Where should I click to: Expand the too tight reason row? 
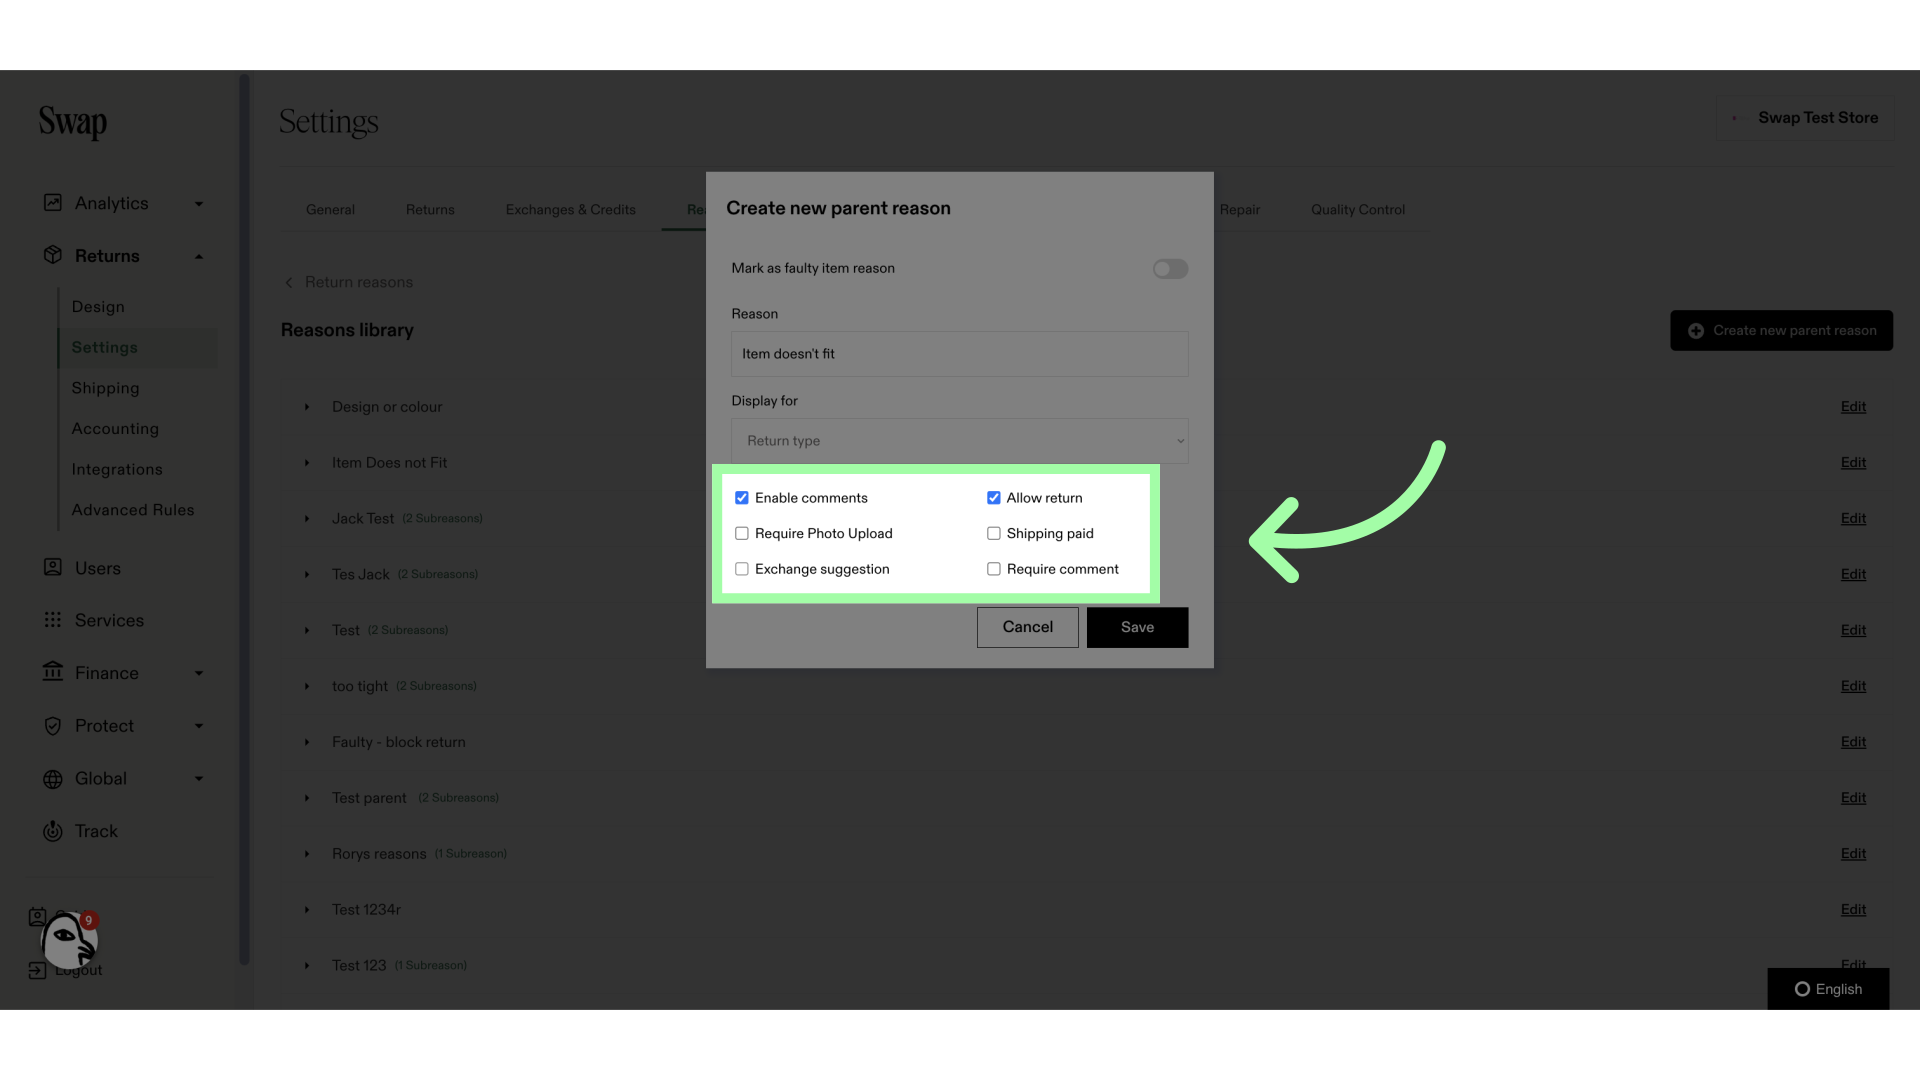coord(307,687)
